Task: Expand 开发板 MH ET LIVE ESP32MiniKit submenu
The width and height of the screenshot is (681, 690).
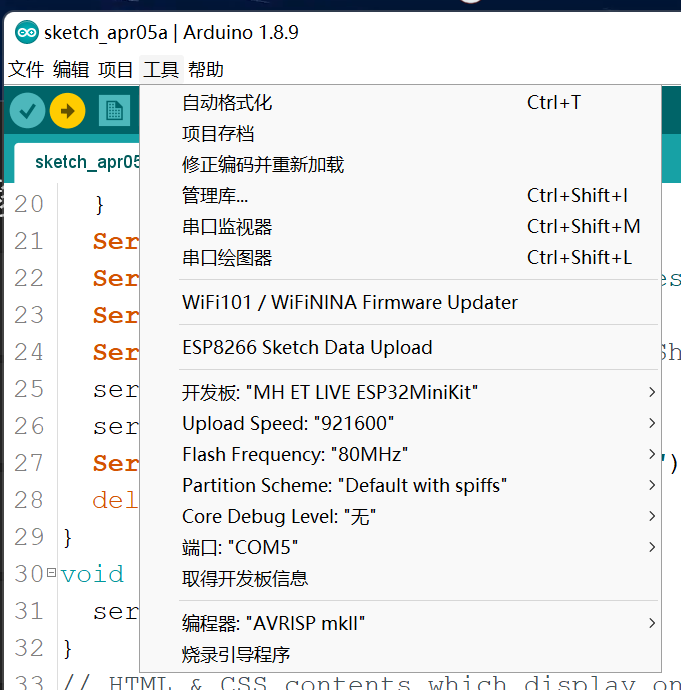Action: (400, 392)
